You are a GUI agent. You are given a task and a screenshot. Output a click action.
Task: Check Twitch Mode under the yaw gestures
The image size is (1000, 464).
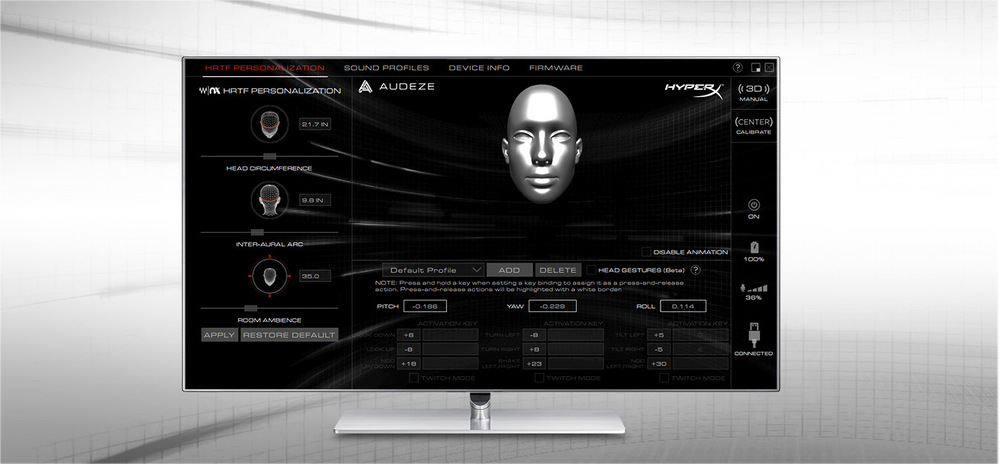(x=539, y=378)
